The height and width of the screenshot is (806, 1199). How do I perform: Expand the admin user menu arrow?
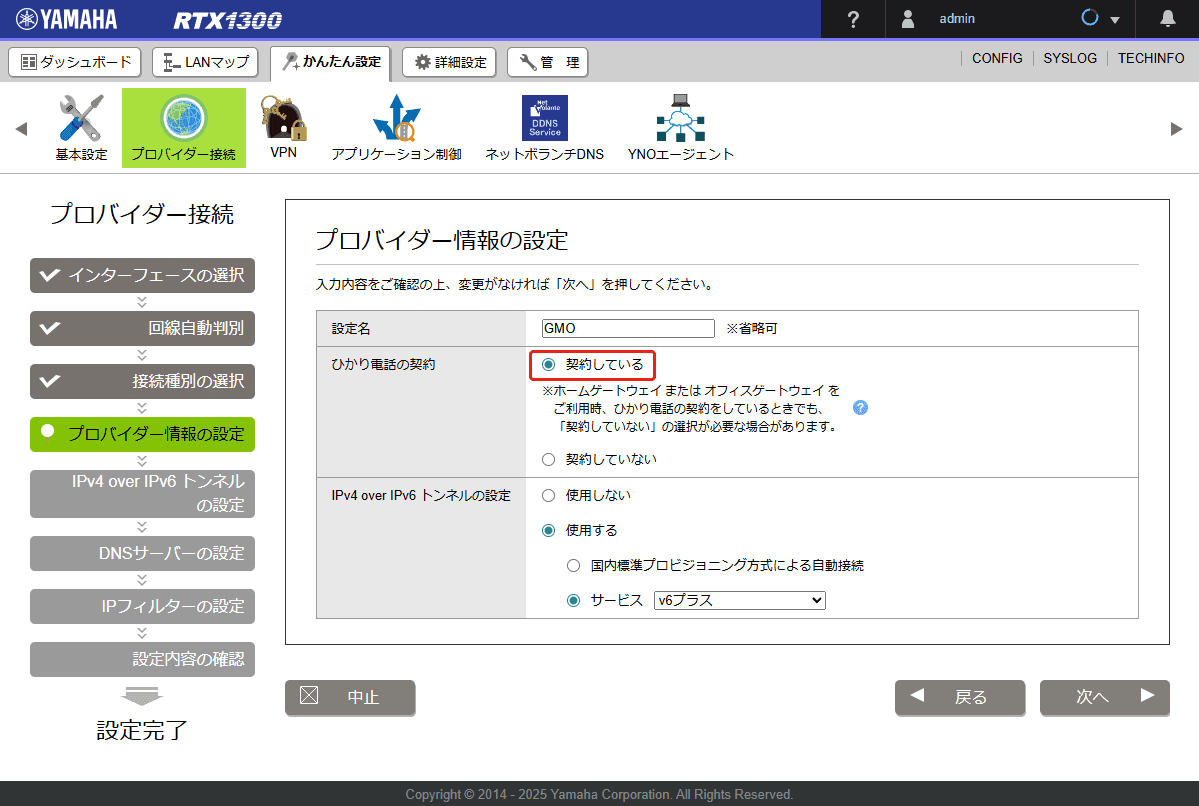point(1114,20)
